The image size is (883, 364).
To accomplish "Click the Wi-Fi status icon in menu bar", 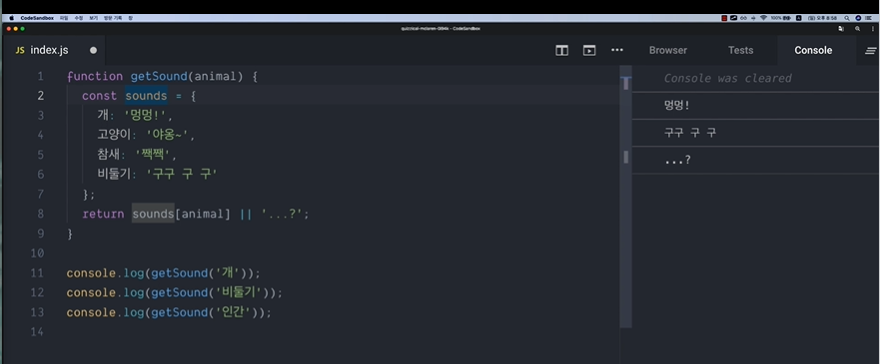I will [x=763, y=18].
